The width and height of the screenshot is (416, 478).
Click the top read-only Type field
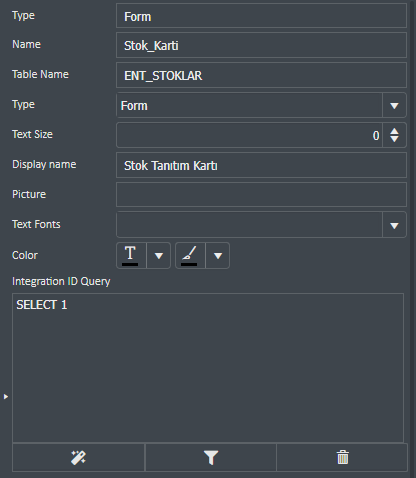coord(261,16)
